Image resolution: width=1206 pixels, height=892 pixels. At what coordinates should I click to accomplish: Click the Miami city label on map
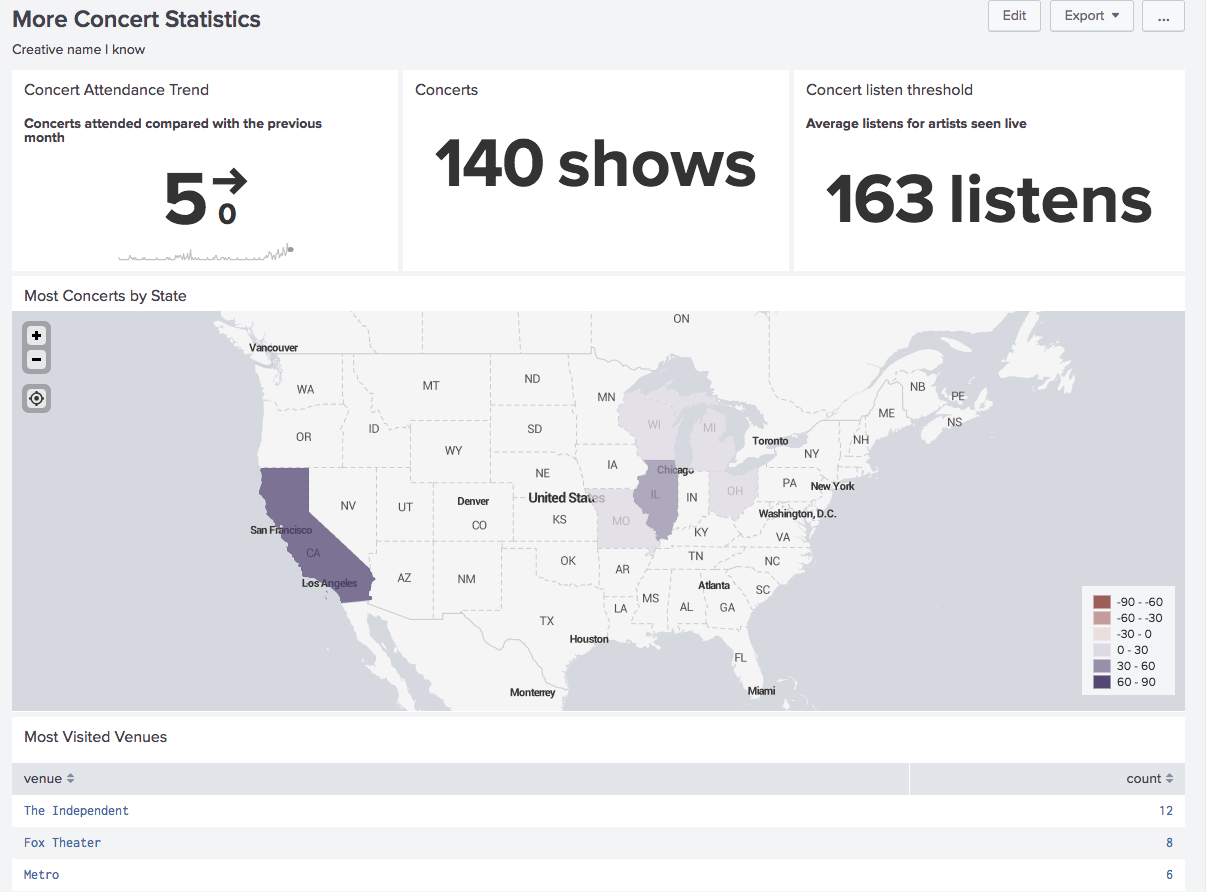pos(761,691)
